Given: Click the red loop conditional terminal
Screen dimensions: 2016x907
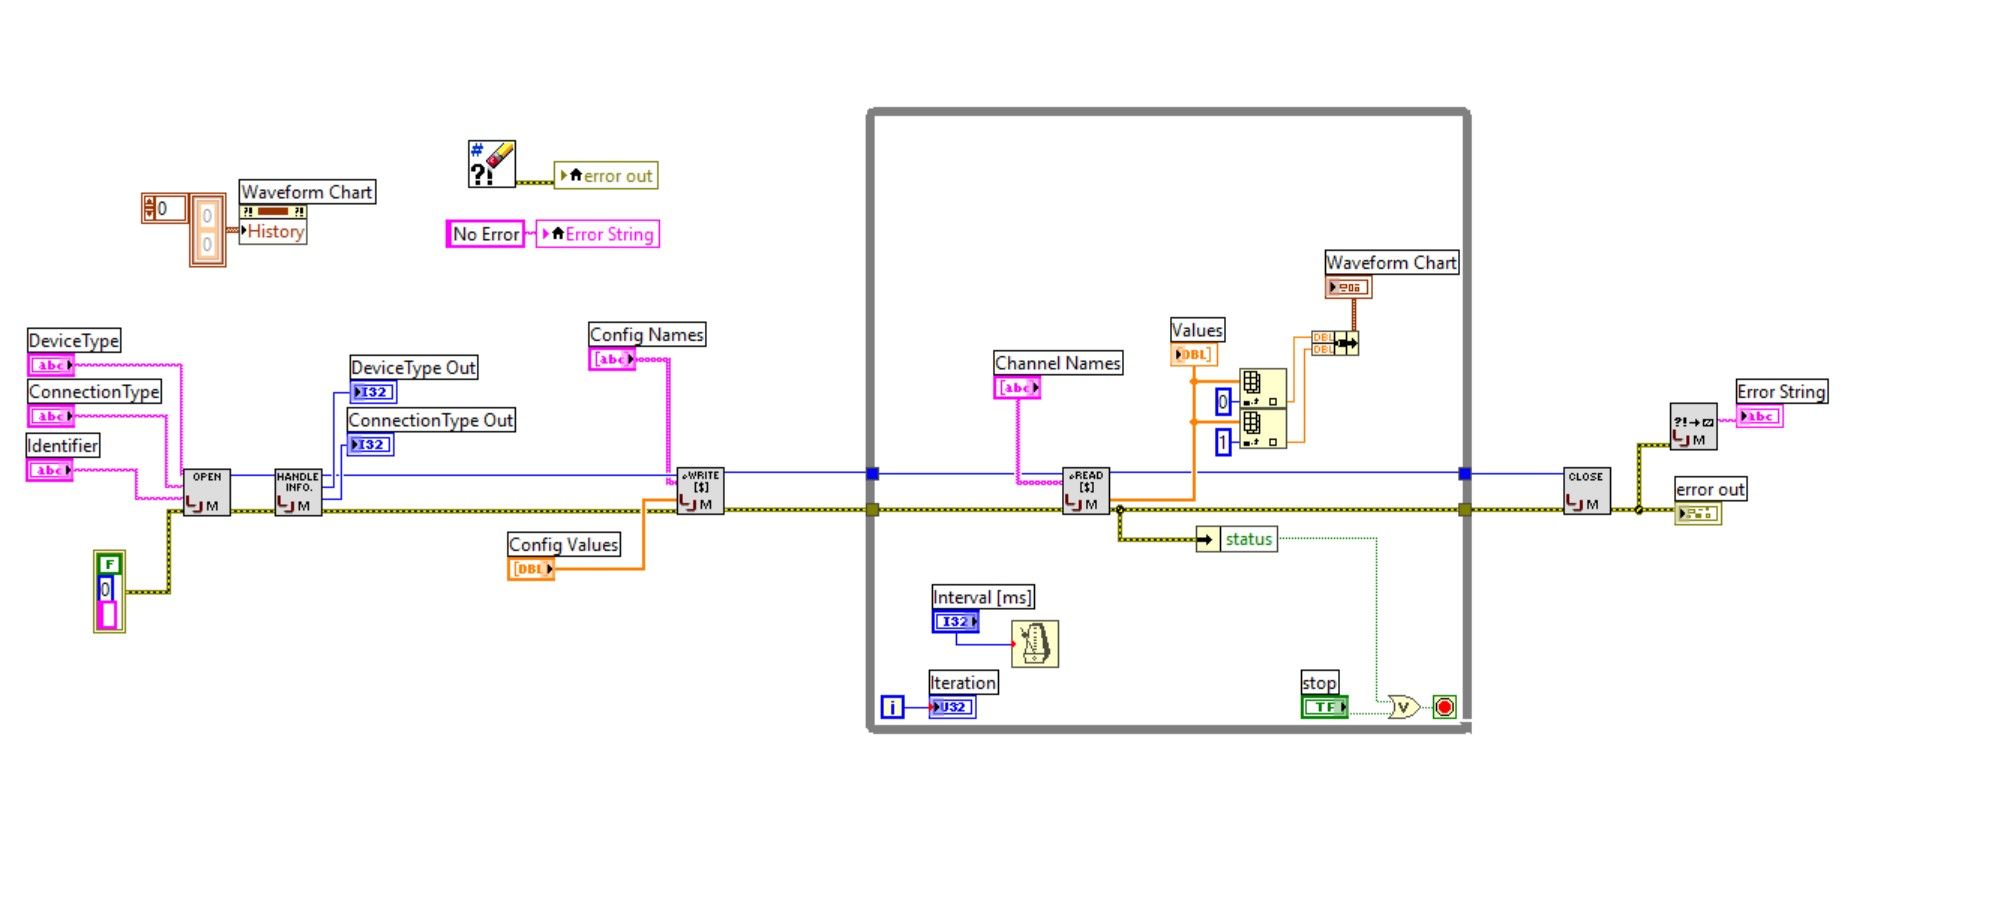Looking at the screenshot, I should [x=1443, y=707].
